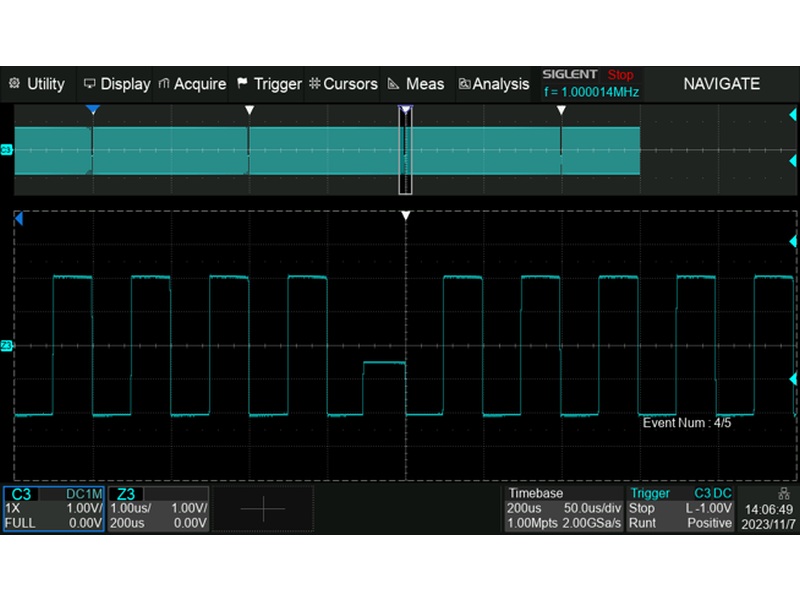The width and height of the screenshot is (800, 600).
Task: Open the Analysis menu
Action: [x=494, y=84]
